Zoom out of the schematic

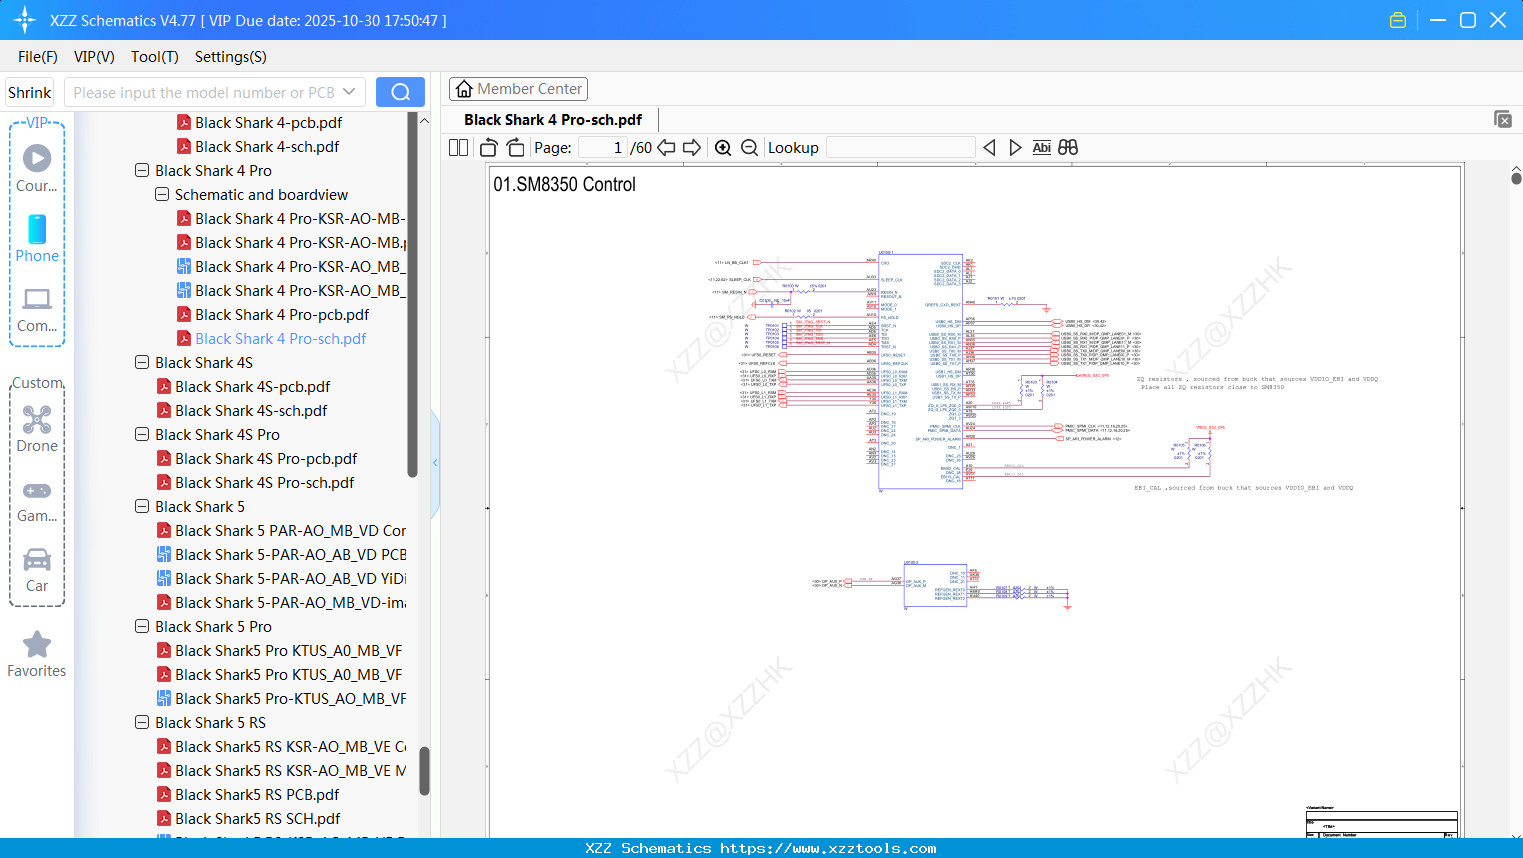749,148
